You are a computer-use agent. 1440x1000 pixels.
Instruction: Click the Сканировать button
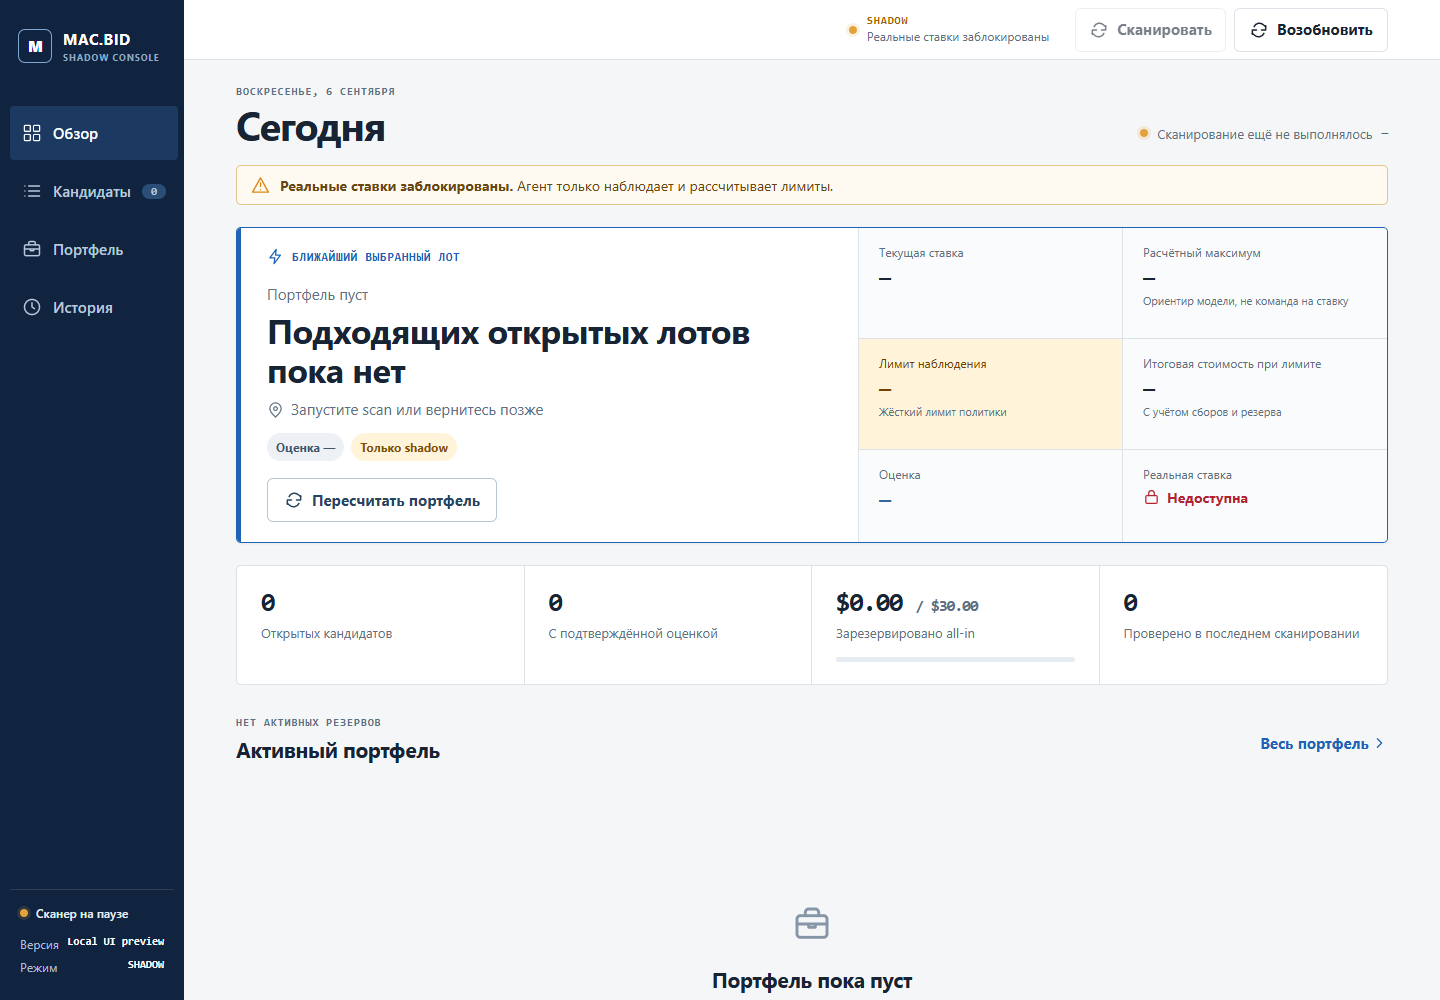click(x=1150, y=30)
